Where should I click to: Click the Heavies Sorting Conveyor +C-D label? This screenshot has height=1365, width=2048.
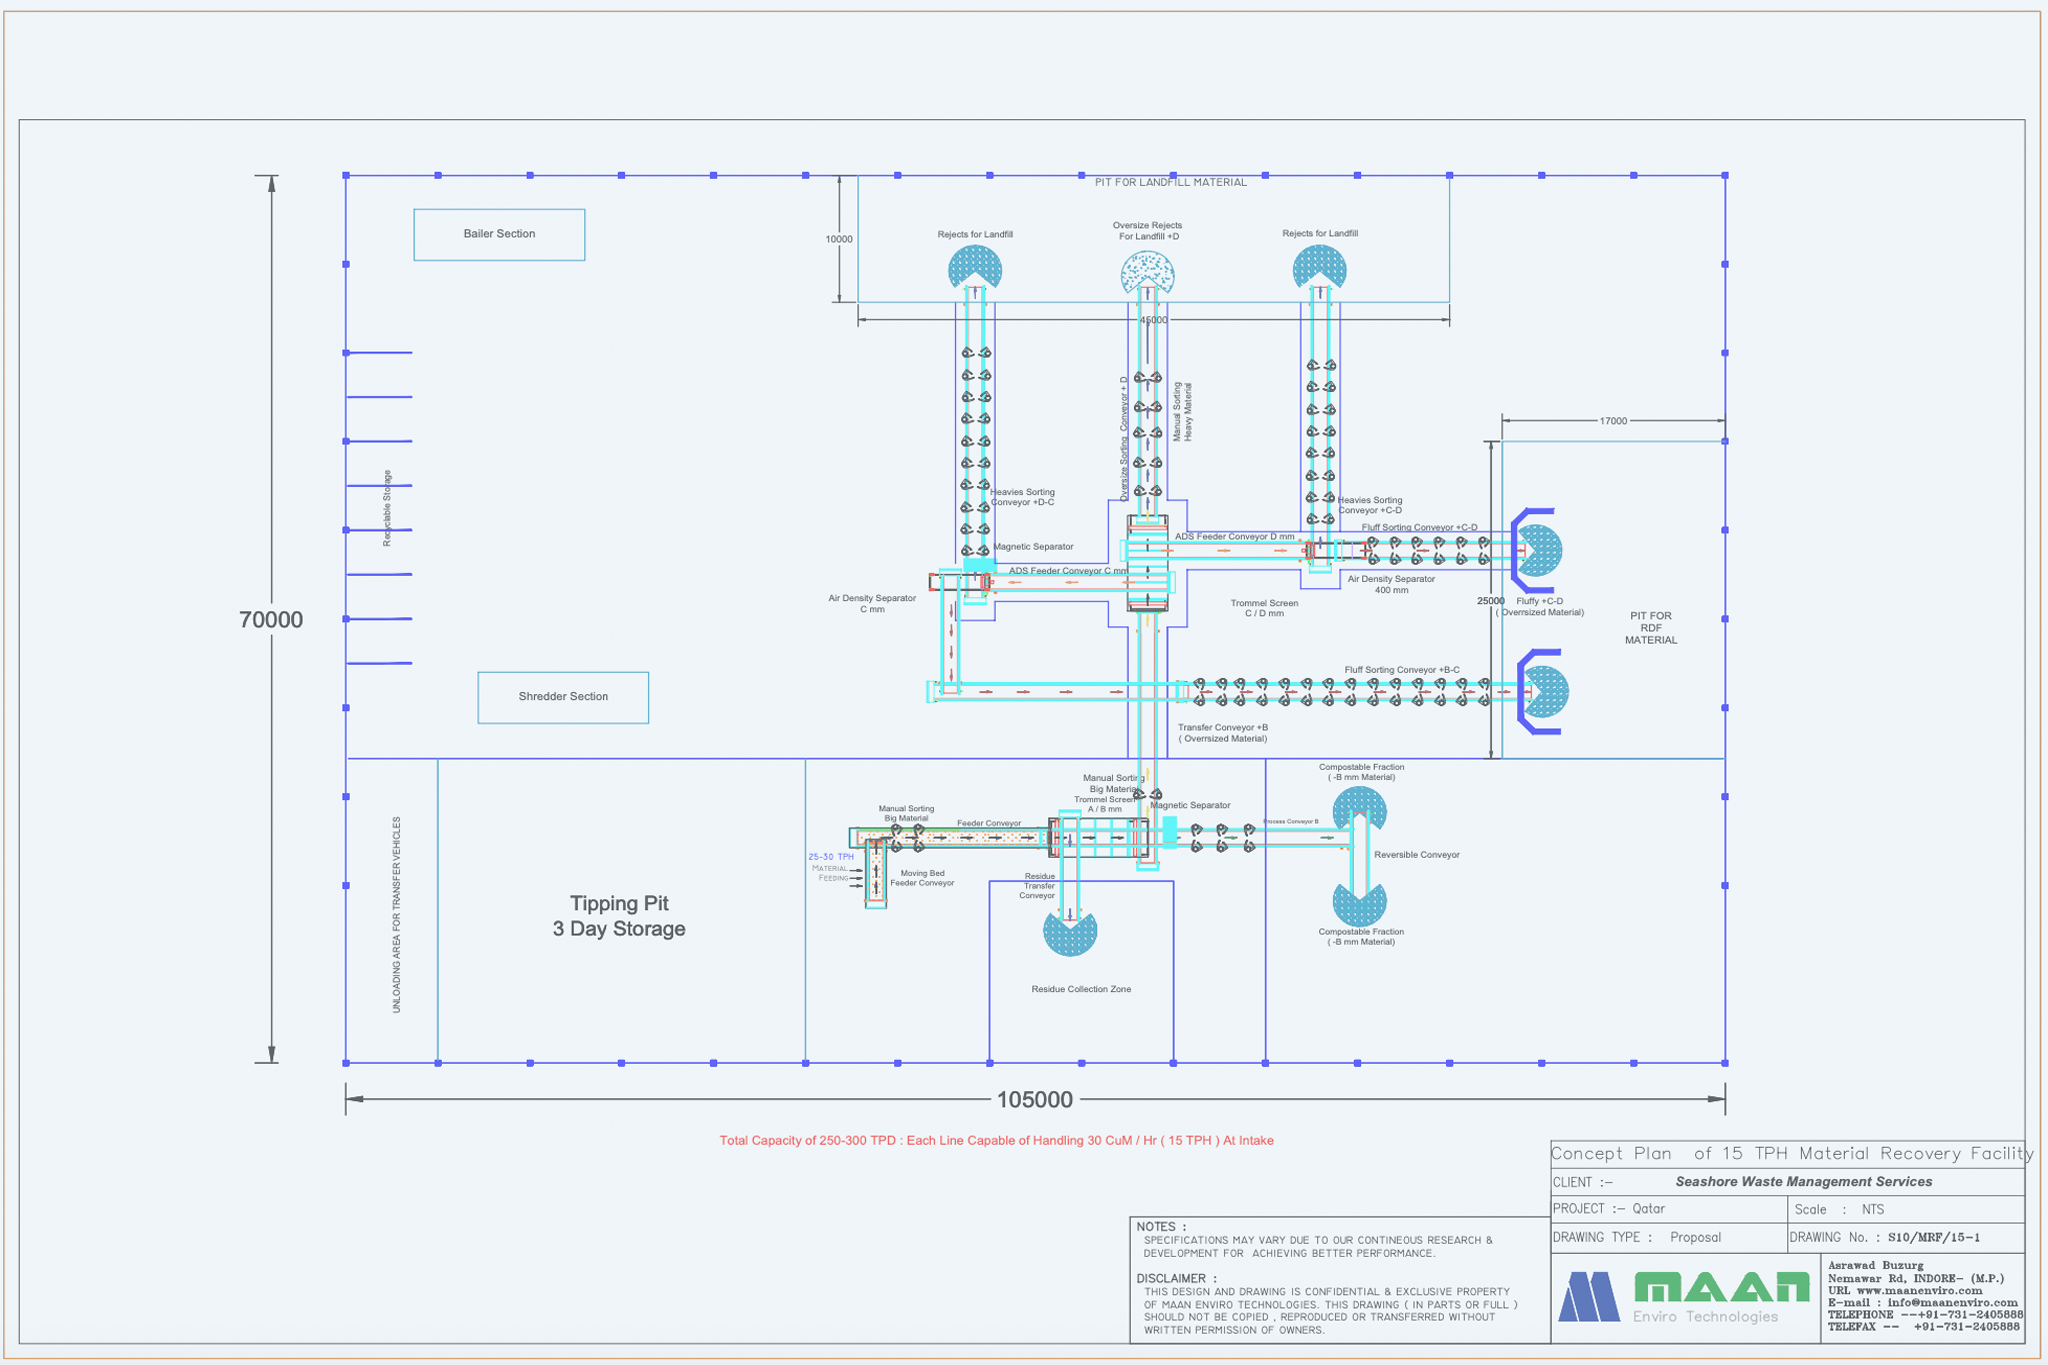[1370, 505]
